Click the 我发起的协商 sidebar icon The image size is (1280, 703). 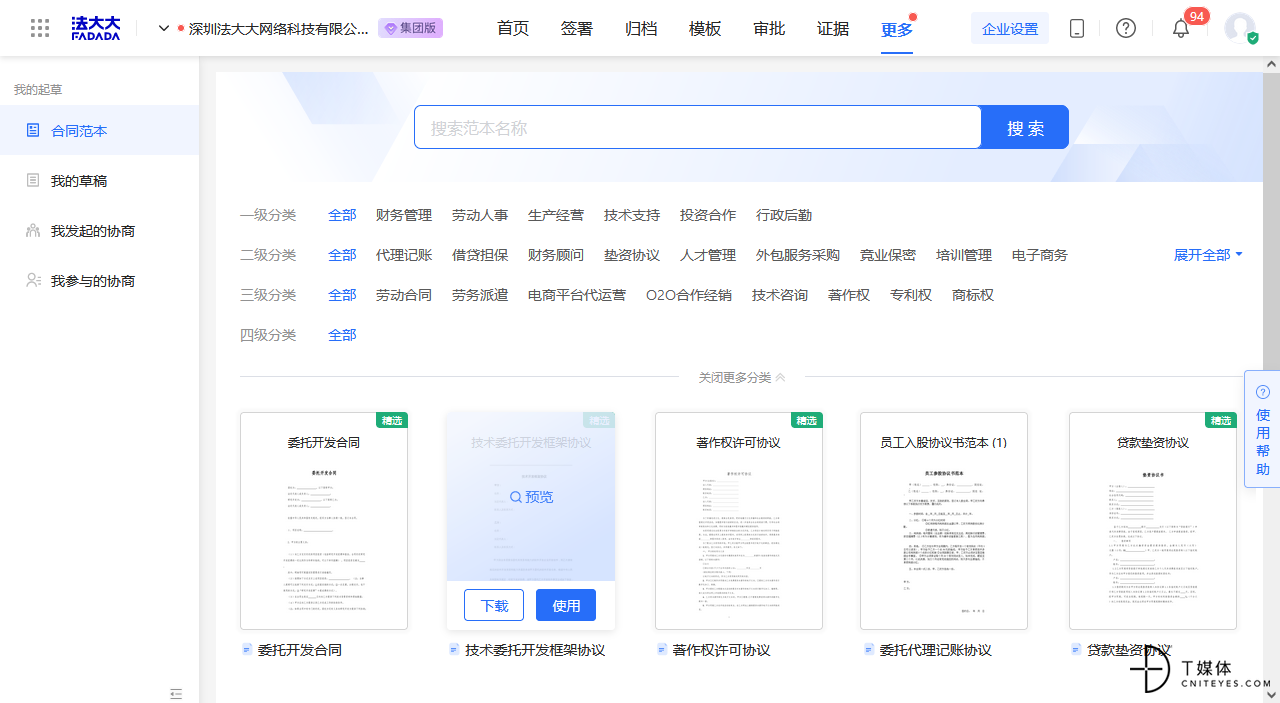[33, 231]
